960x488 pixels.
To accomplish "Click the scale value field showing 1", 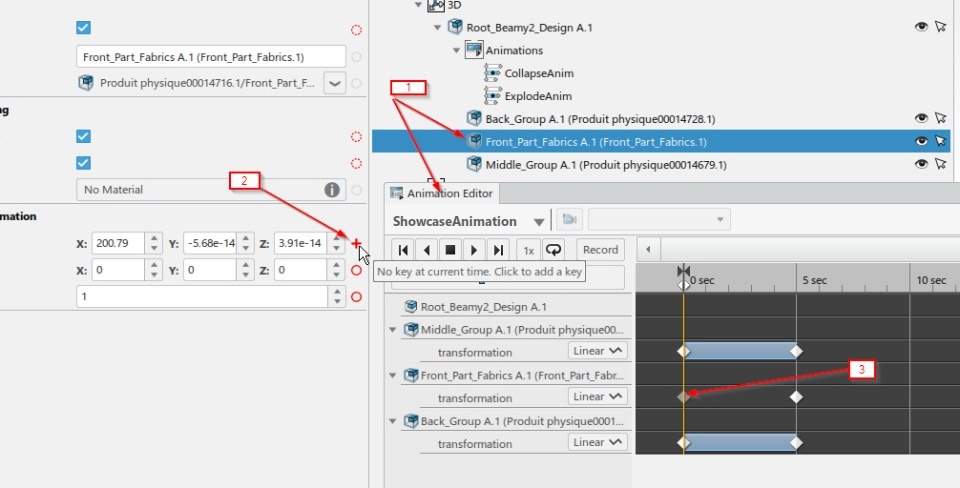I will (202, 297).
